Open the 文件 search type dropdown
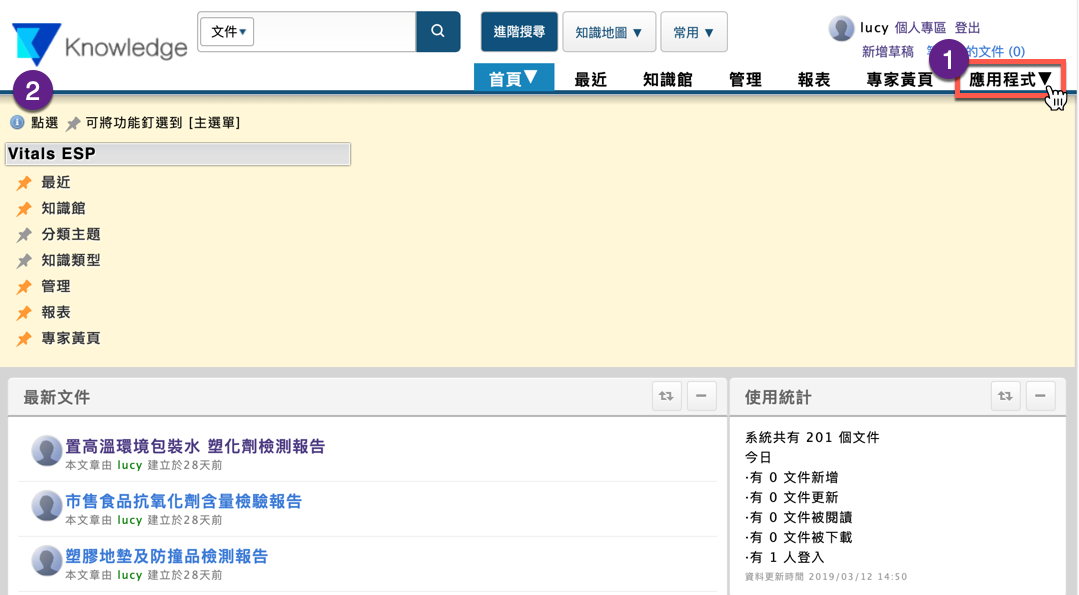 pyautogui.click(x=229, y=32)
